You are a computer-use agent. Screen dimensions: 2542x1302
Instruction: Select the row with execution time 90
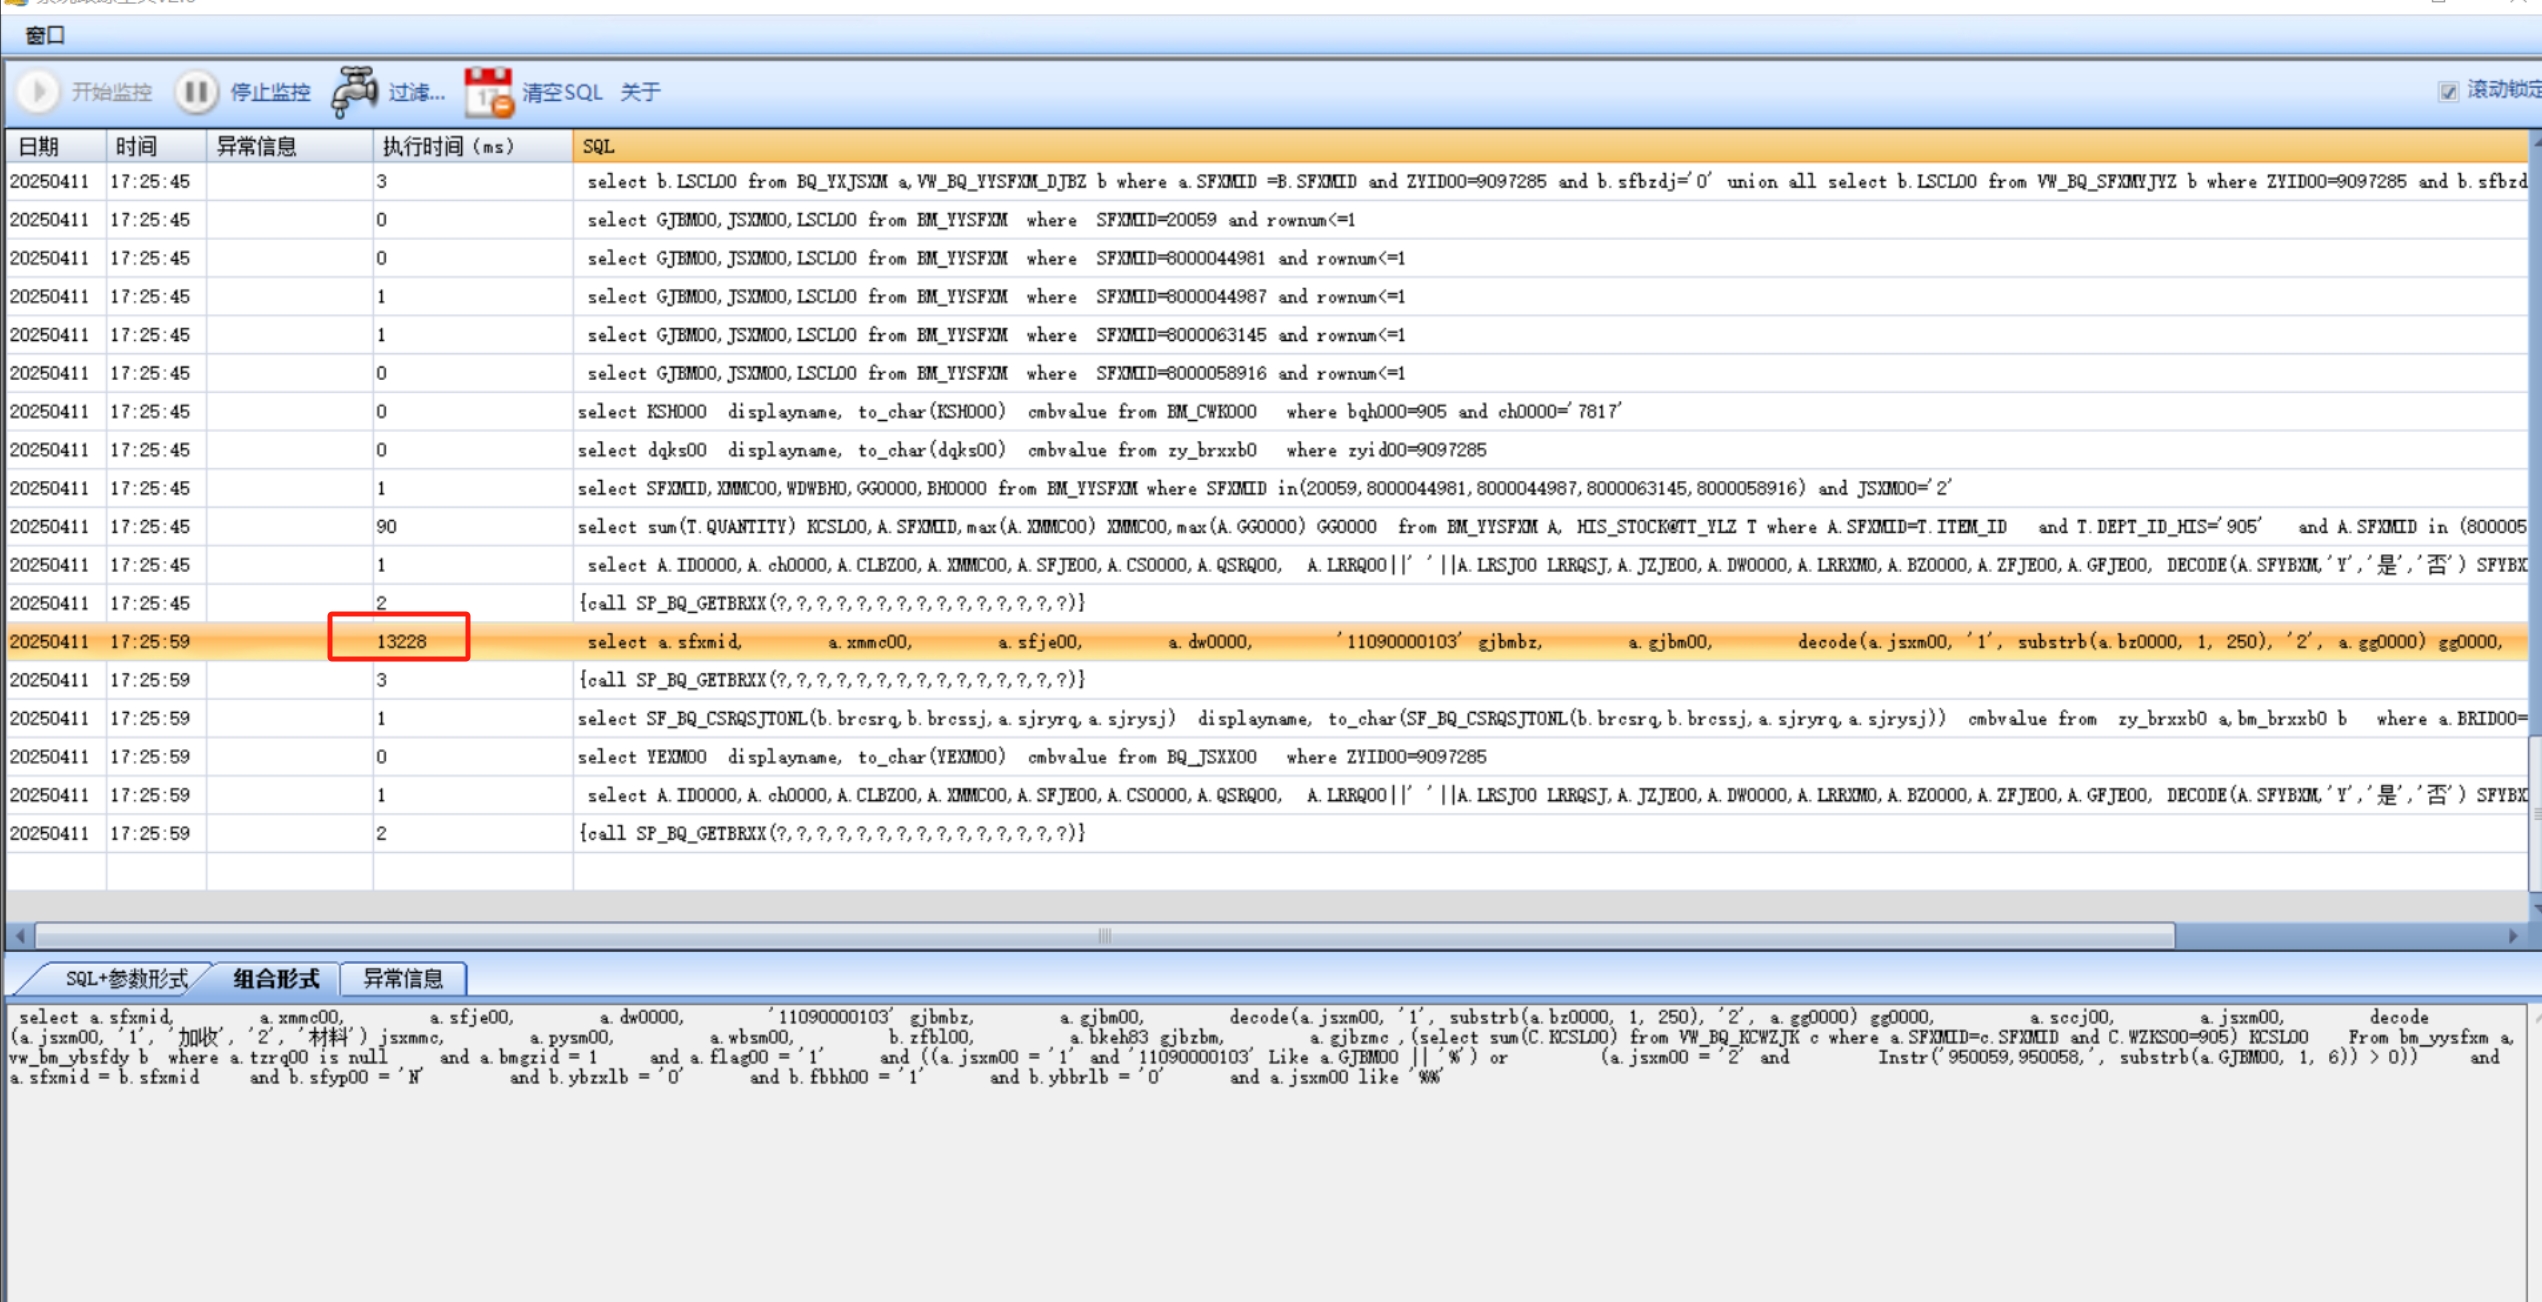pyautogui.click(x=387, y=526)
